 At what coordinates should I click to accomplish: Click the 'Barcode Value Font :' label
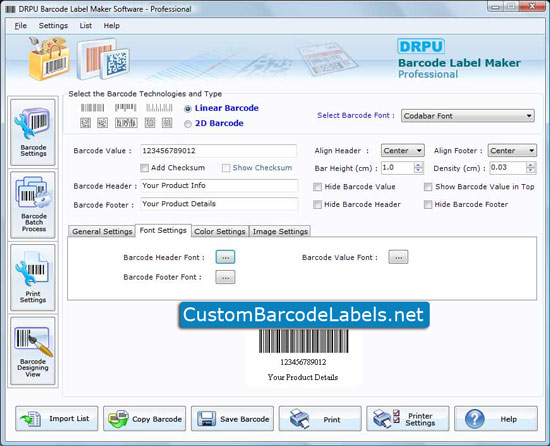coord(340,257)
